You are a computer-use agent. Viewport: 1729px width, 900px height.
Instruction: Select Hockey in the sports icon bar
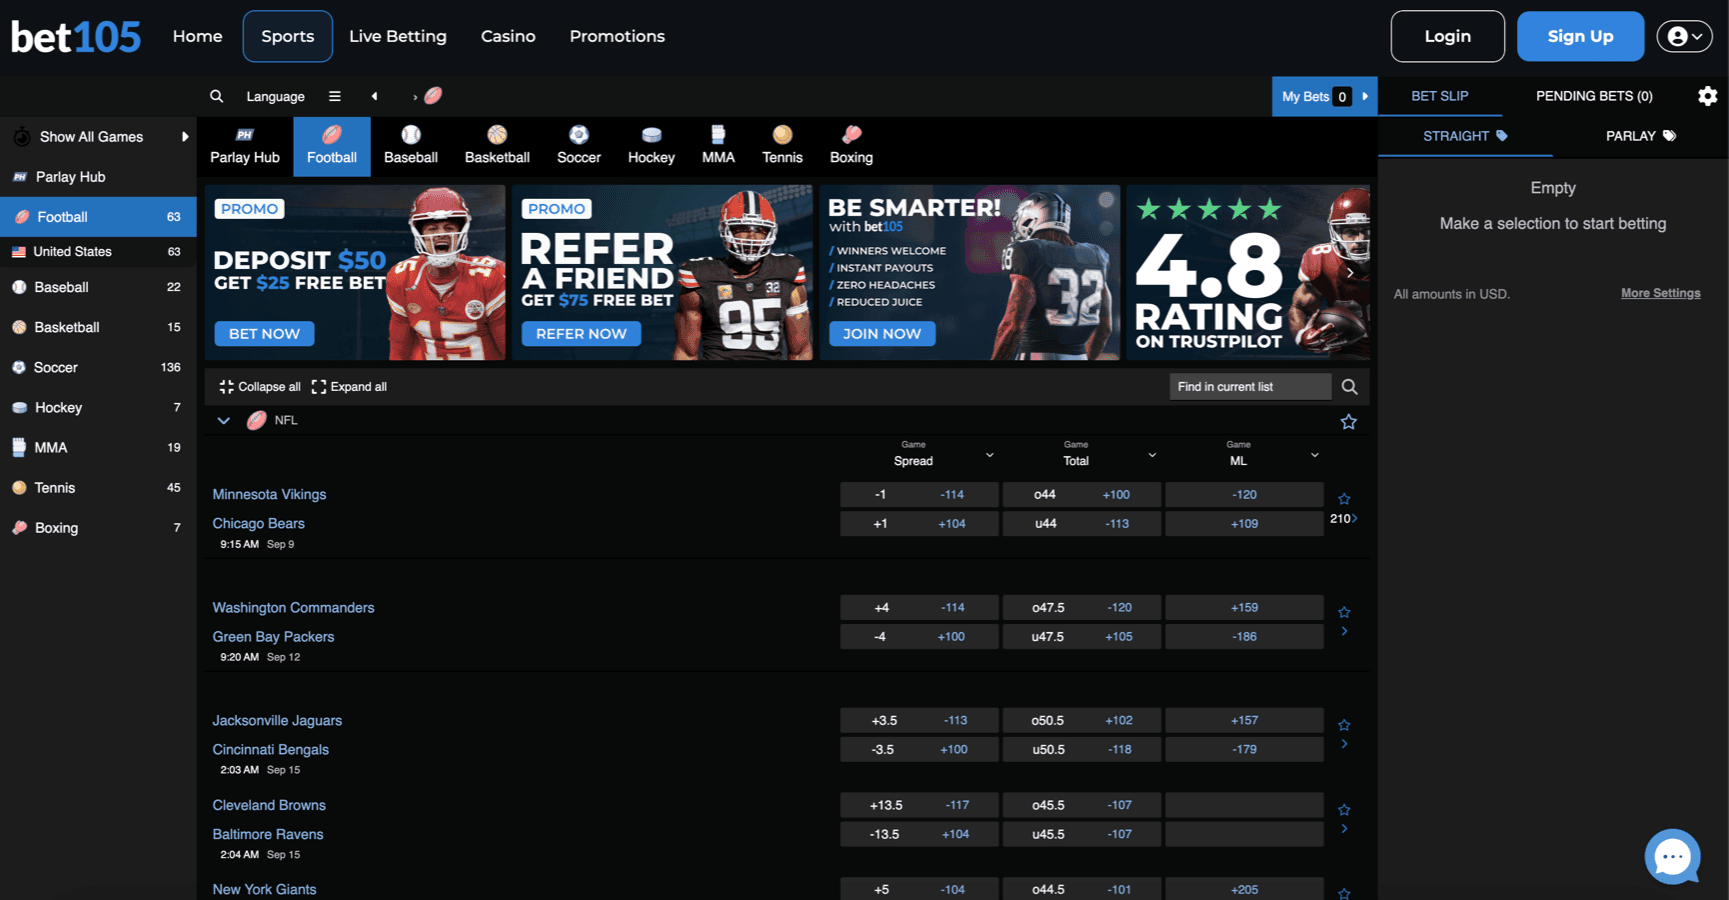pos(651,146)
